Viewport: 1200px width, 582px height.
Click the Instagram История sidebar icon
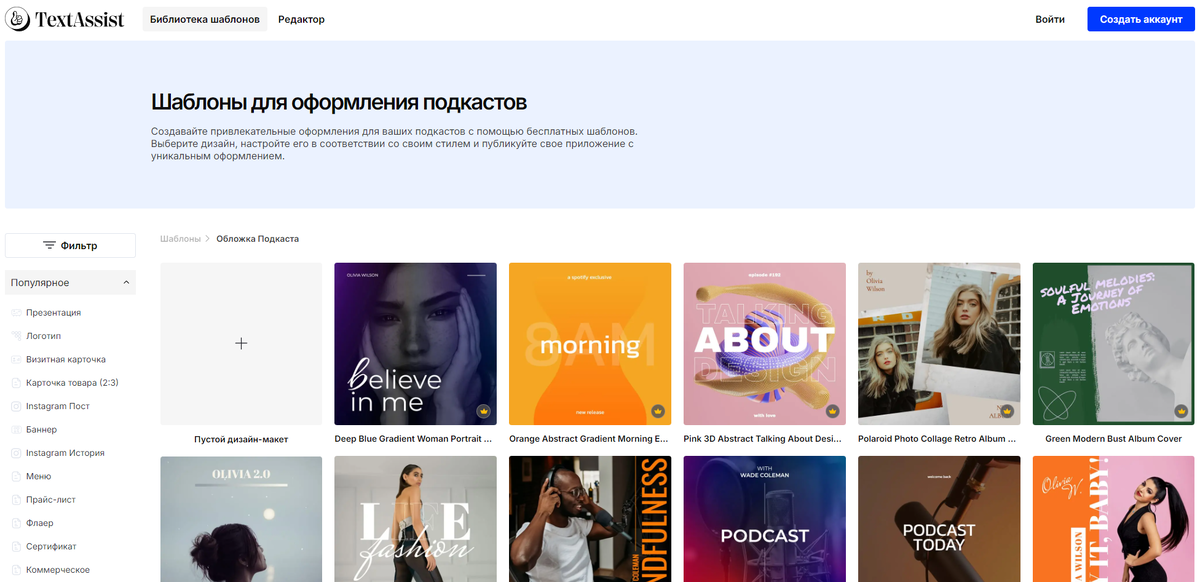(x=14, y=452)
